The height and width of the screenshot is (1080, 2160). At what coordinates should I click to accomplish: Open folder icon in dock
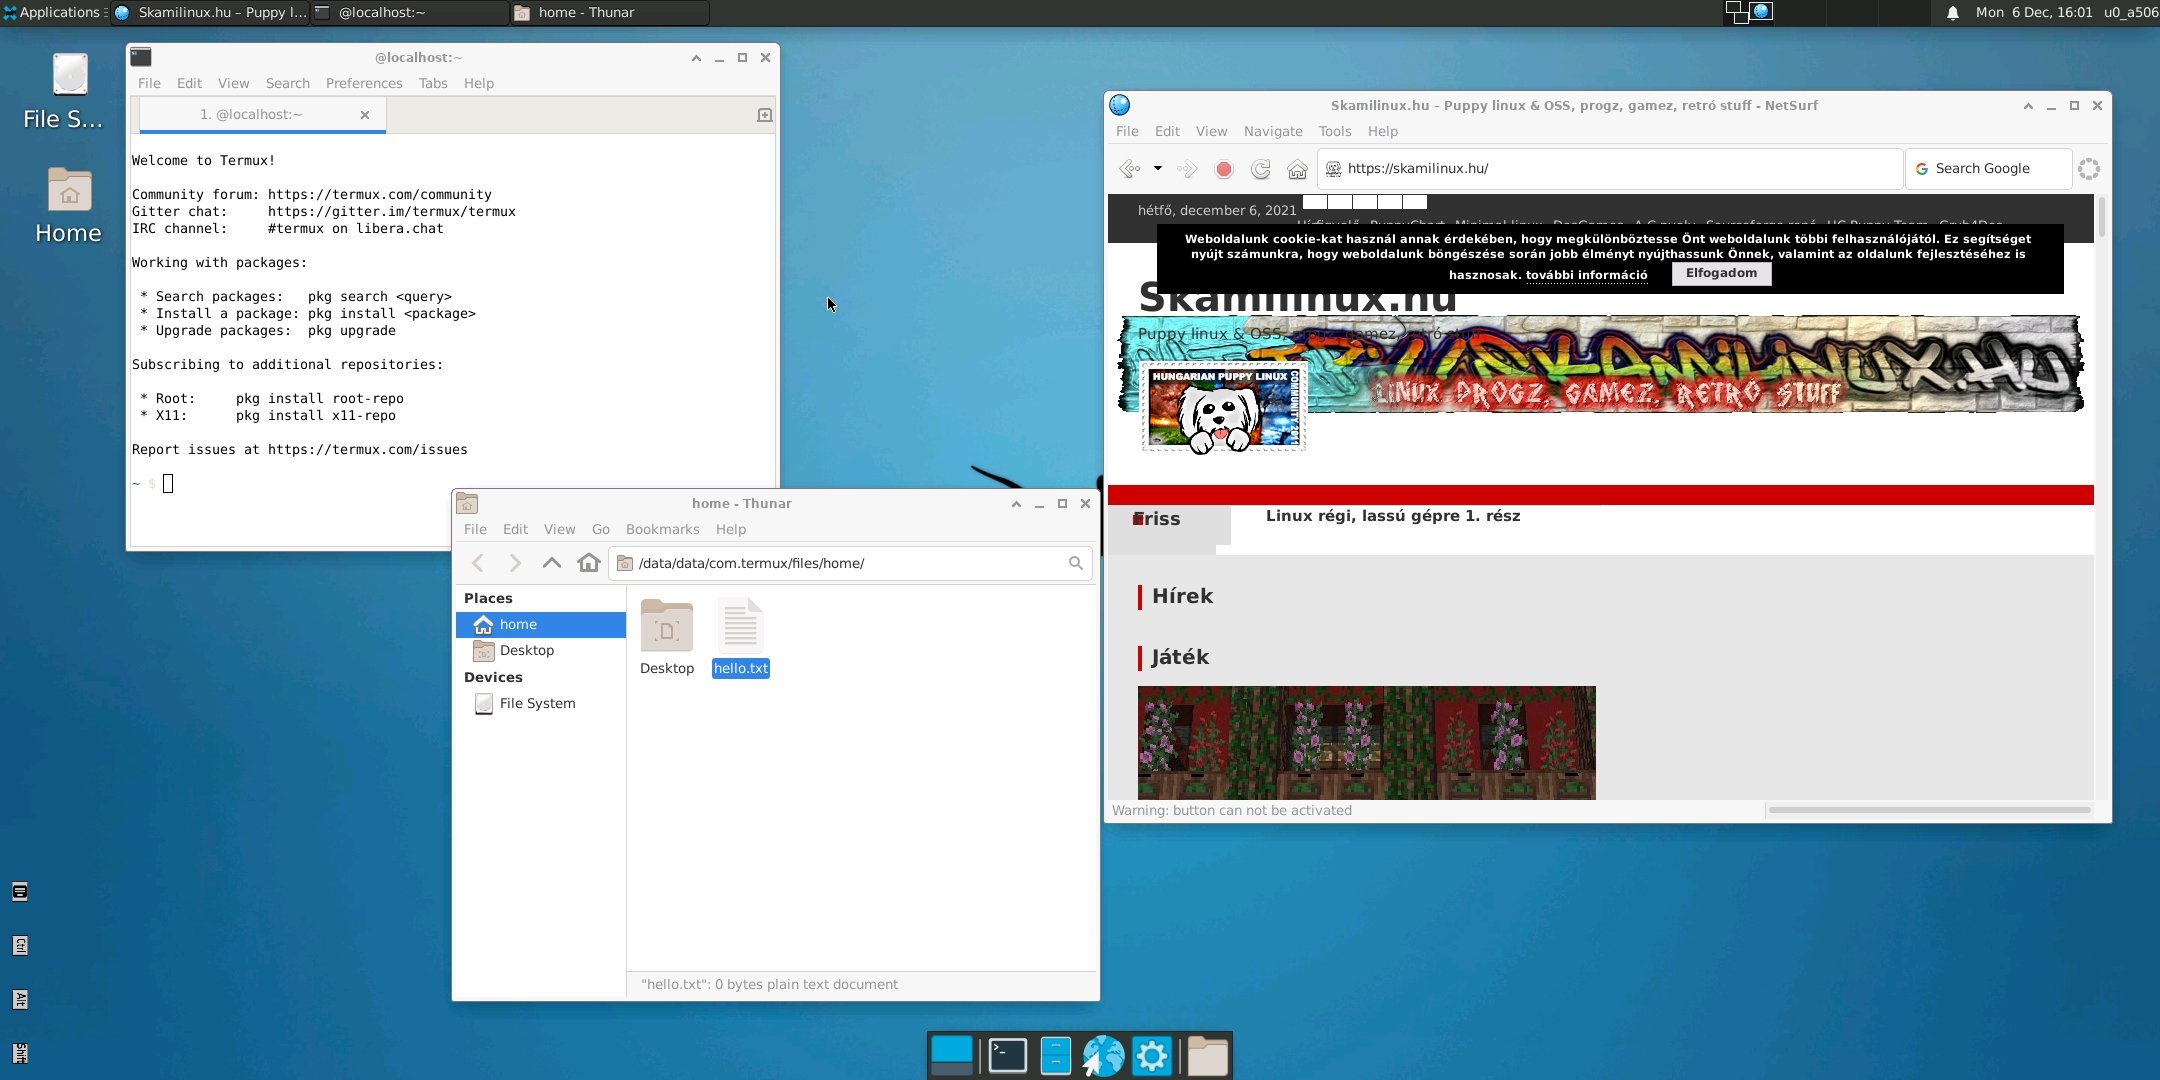pyautogui.click(x=1208, y=1056)
